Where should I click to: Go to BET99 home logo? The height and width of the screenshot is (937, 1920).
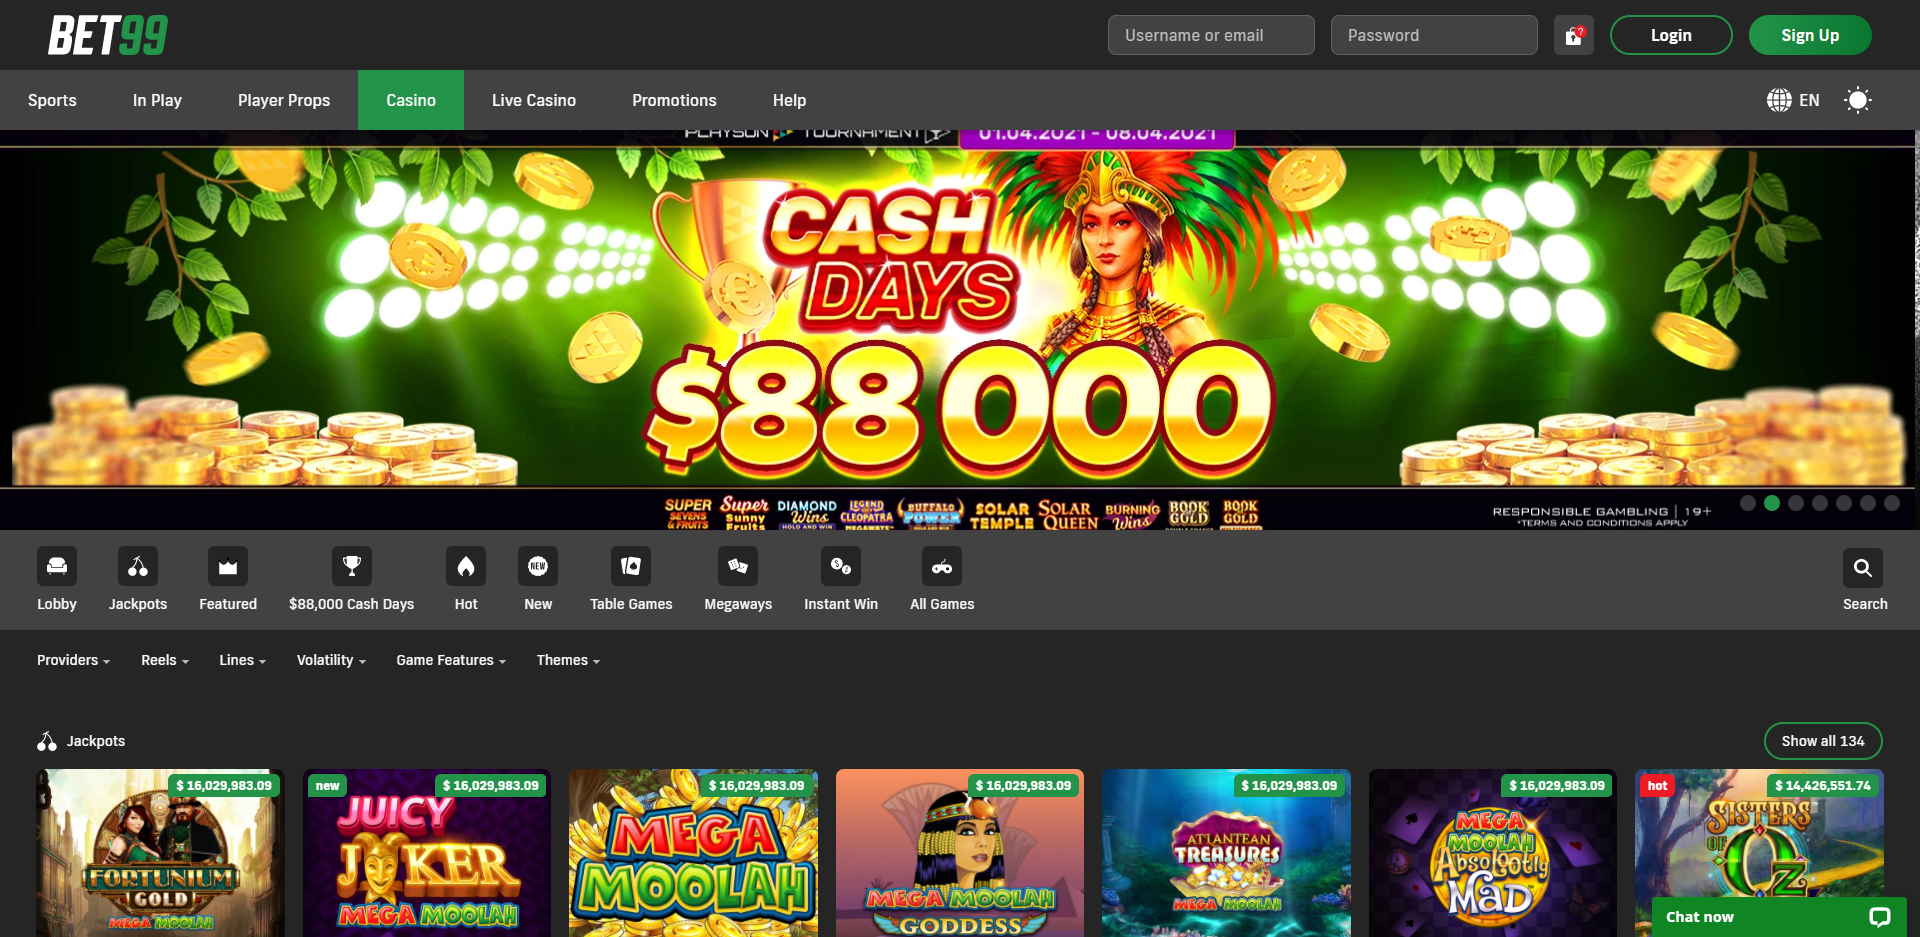(108, 35)
